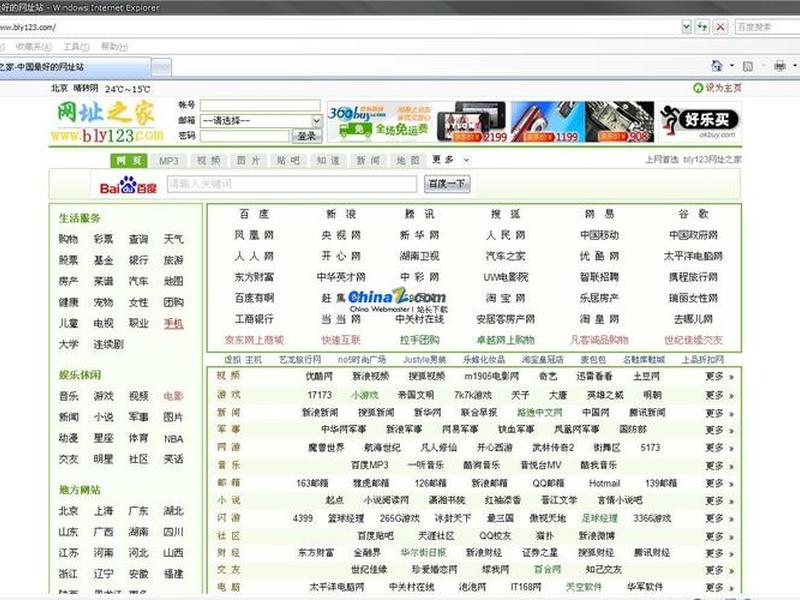
Task: Select the 地图 search tab
Action: pyautogui.click(x=408, y=161)
